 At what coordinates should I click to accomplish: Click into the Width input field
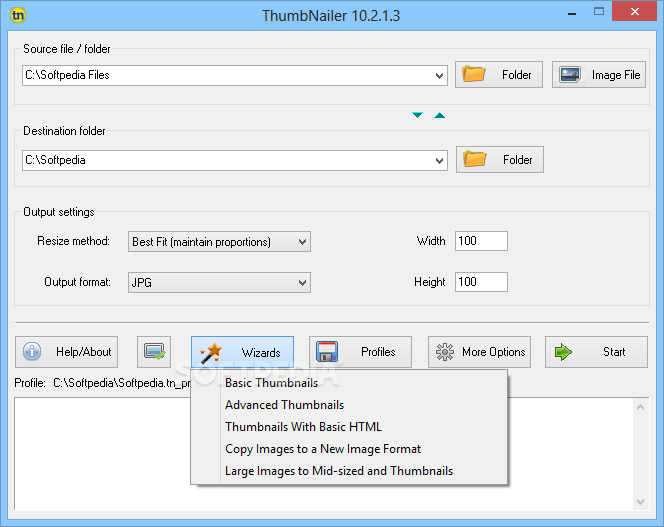(481, 241)
